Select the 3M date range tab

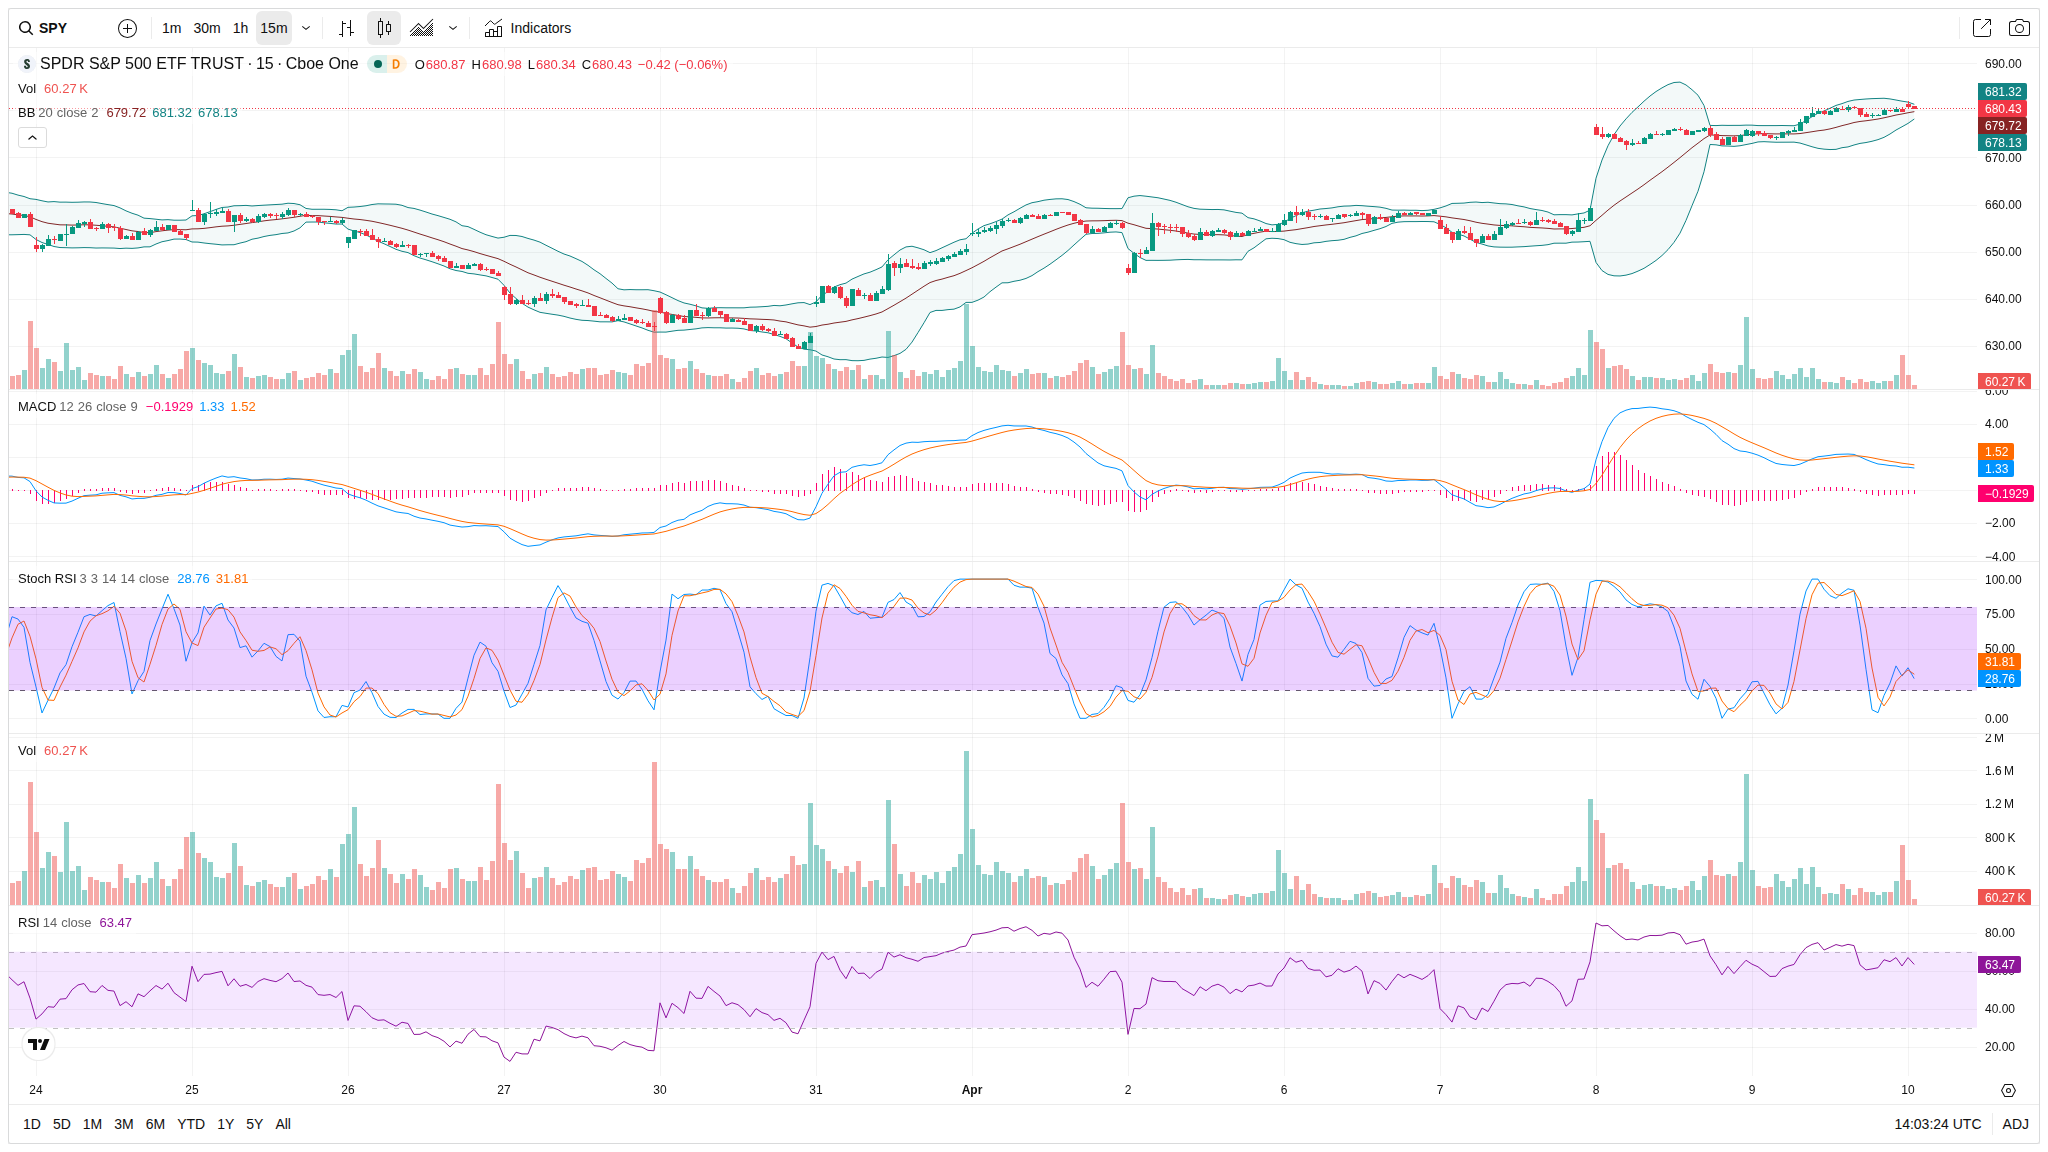(123, 1124)
